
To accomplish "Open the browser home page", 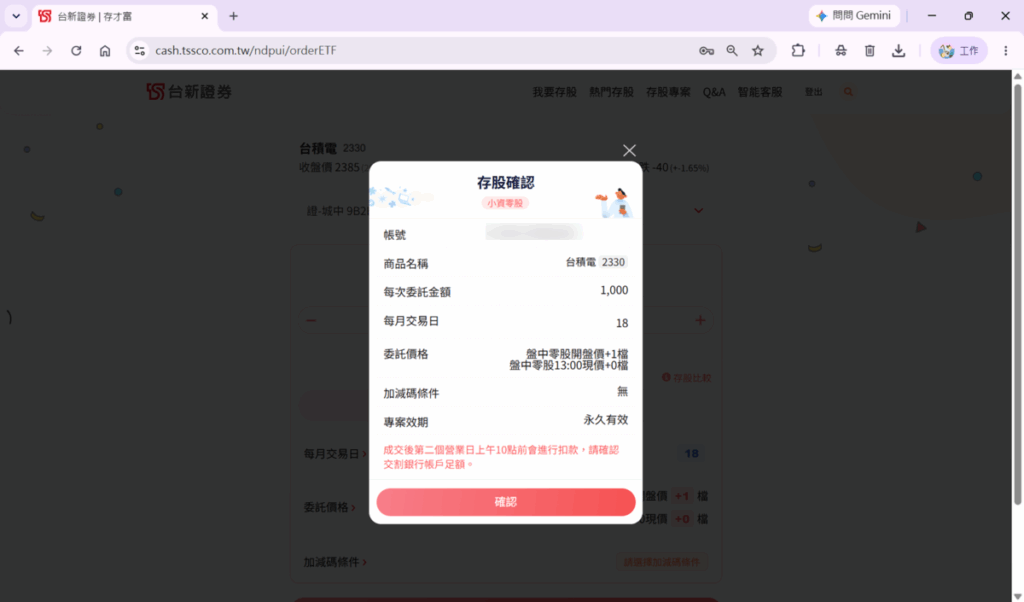I will [x=104, y=51].
